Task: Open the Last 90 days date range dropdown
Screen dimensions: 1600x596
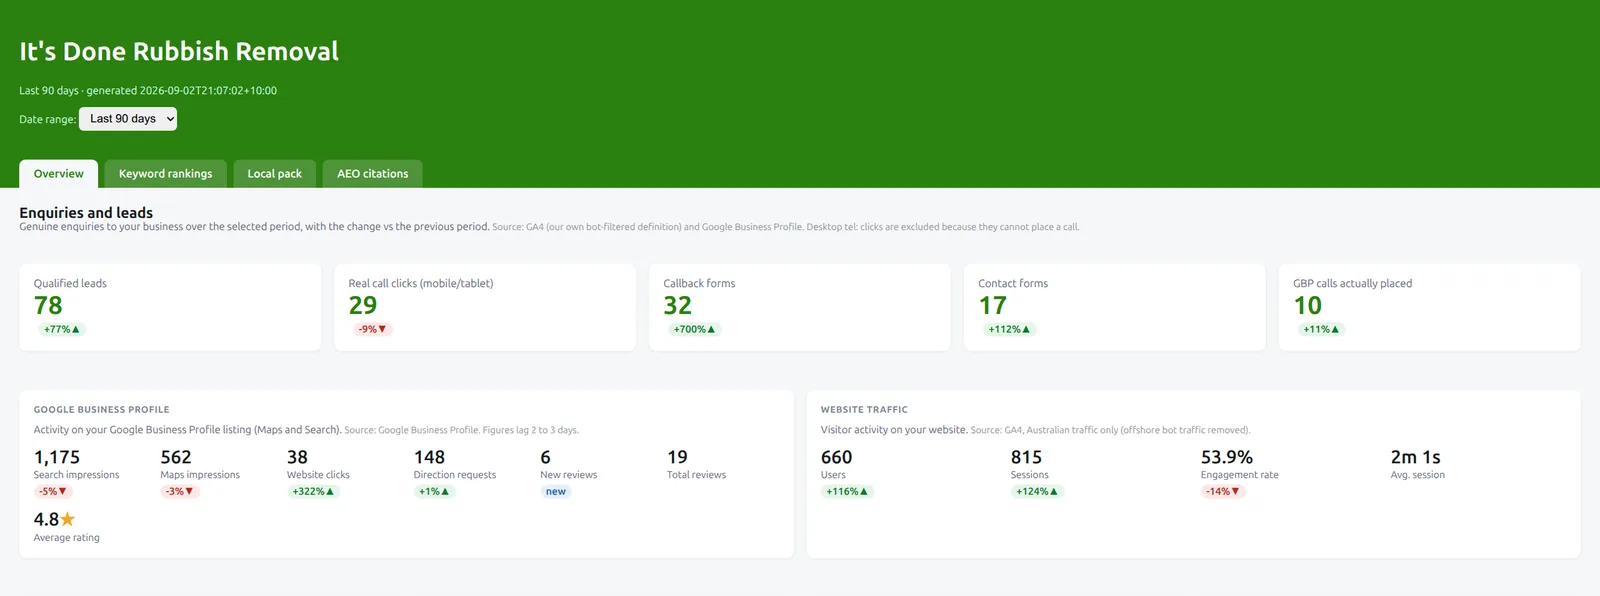Action: tap(128, 119)
